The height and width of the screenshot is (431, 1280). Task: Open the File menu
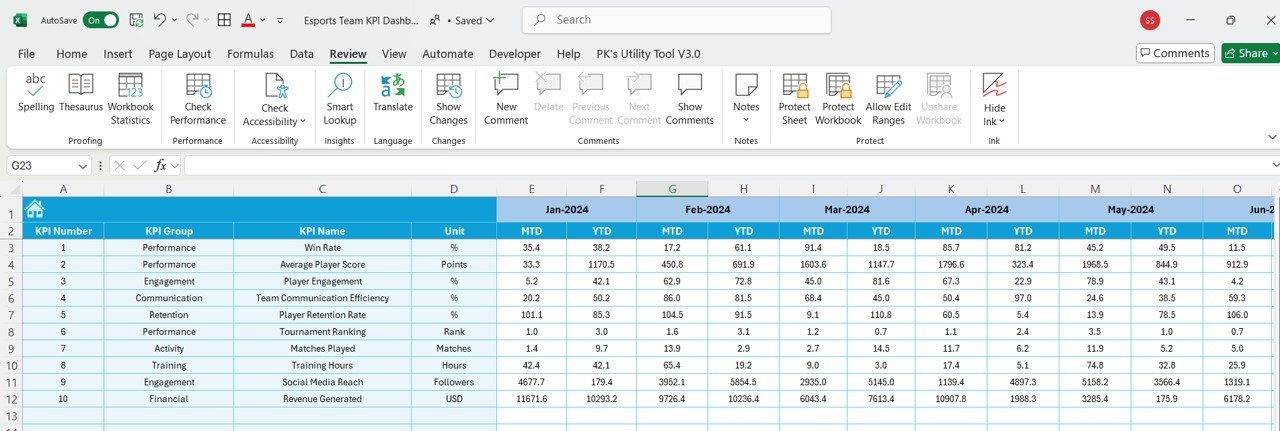[26, 54]
